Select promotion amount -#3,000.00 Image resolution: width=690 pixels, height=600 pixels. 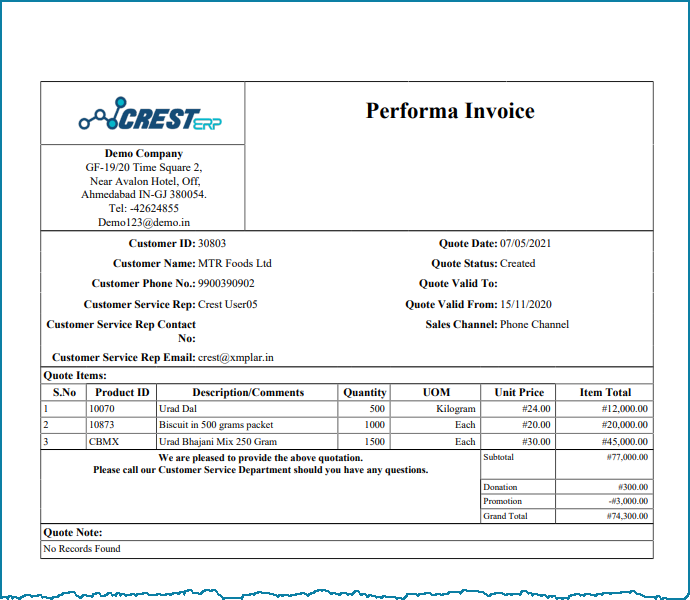click(x=628, y=501)
